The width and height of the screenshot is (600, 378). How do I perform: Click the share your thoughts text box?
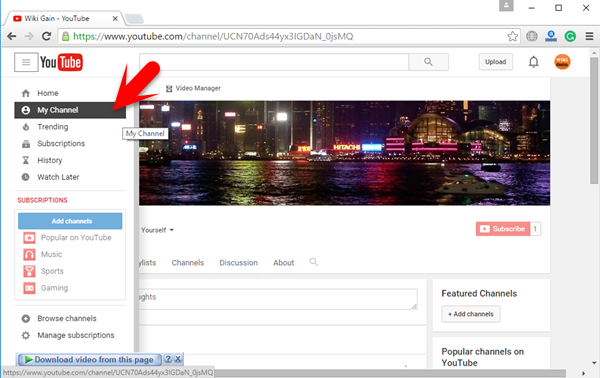click(278, 299)
